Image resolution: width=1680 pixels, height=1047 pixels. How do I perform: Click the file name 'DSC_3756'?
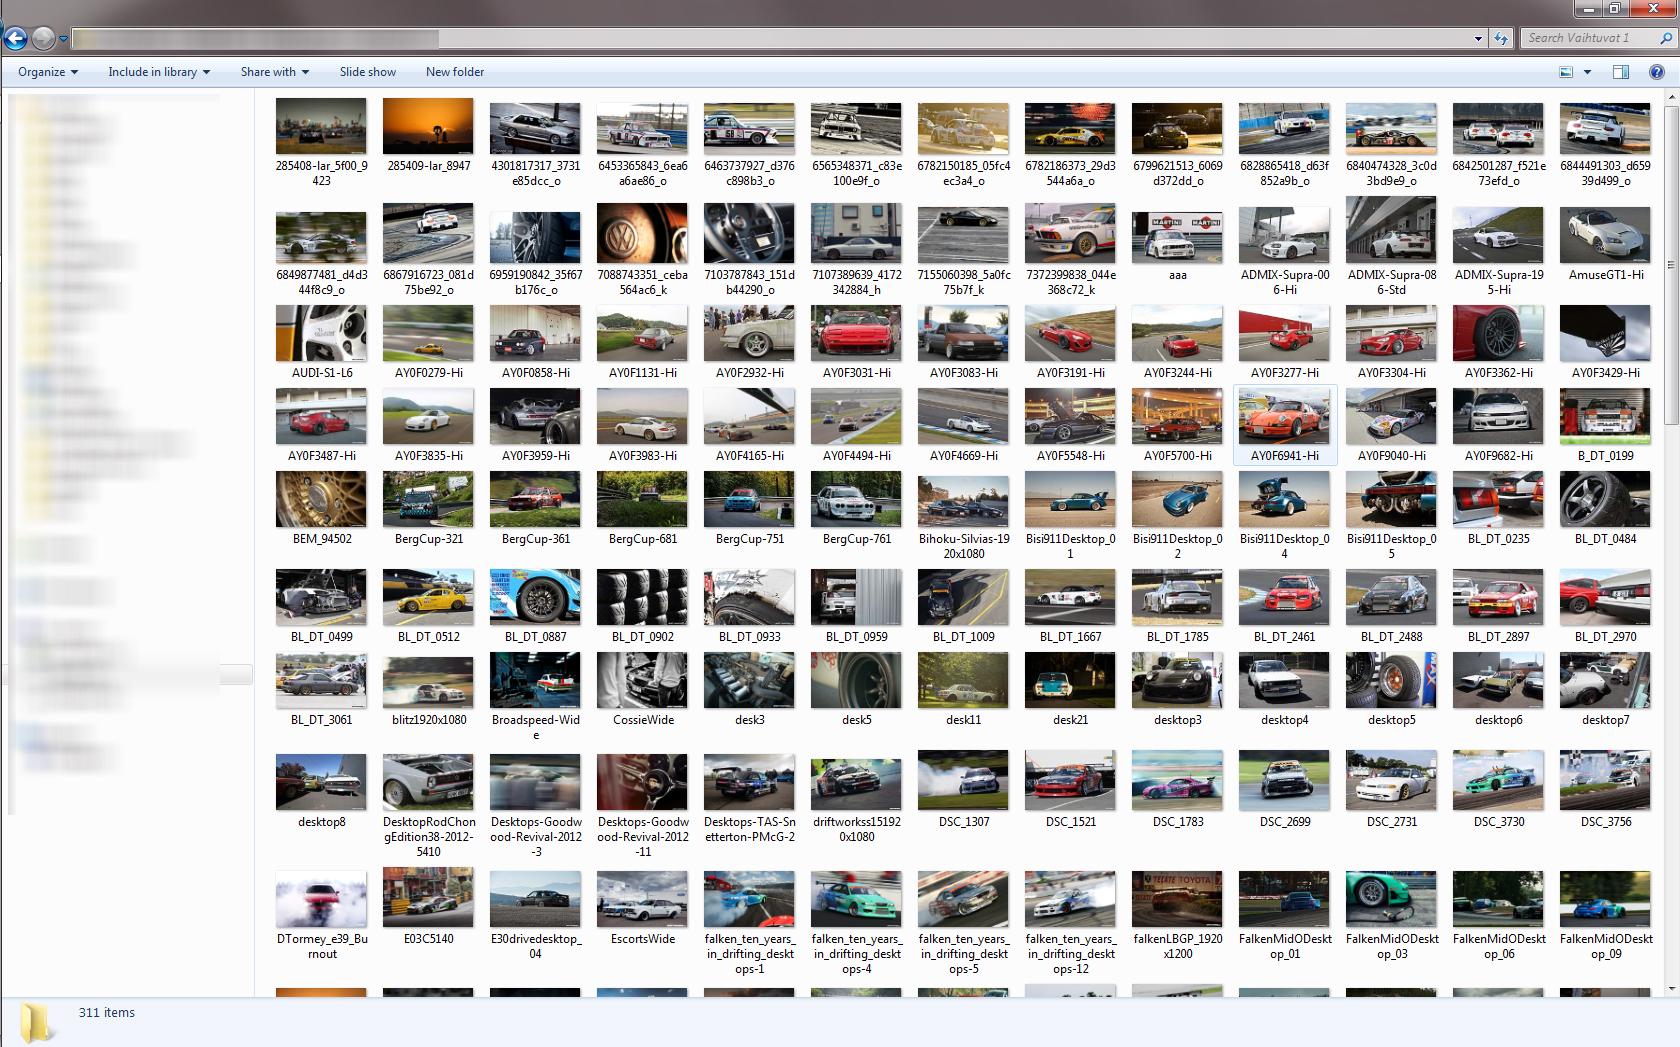tap(1605, 822)
